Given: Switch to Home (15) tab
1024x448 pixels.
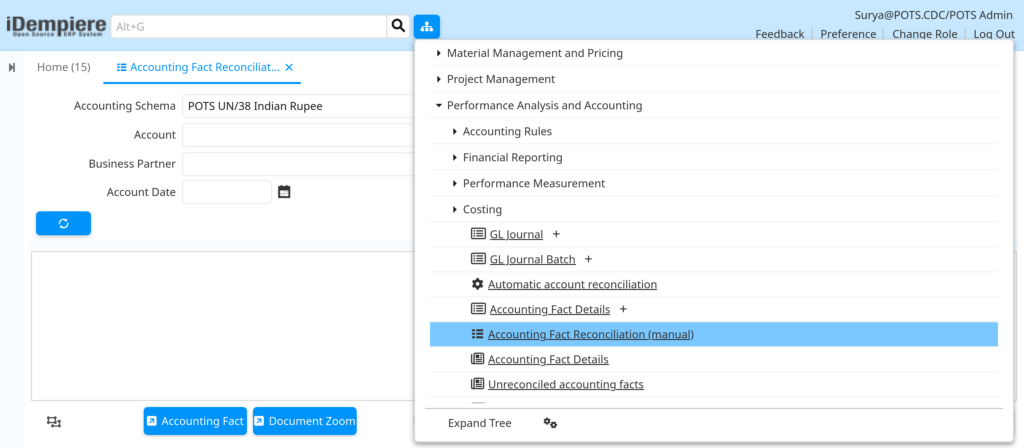Looking at the screenshot, I should 63,67.
